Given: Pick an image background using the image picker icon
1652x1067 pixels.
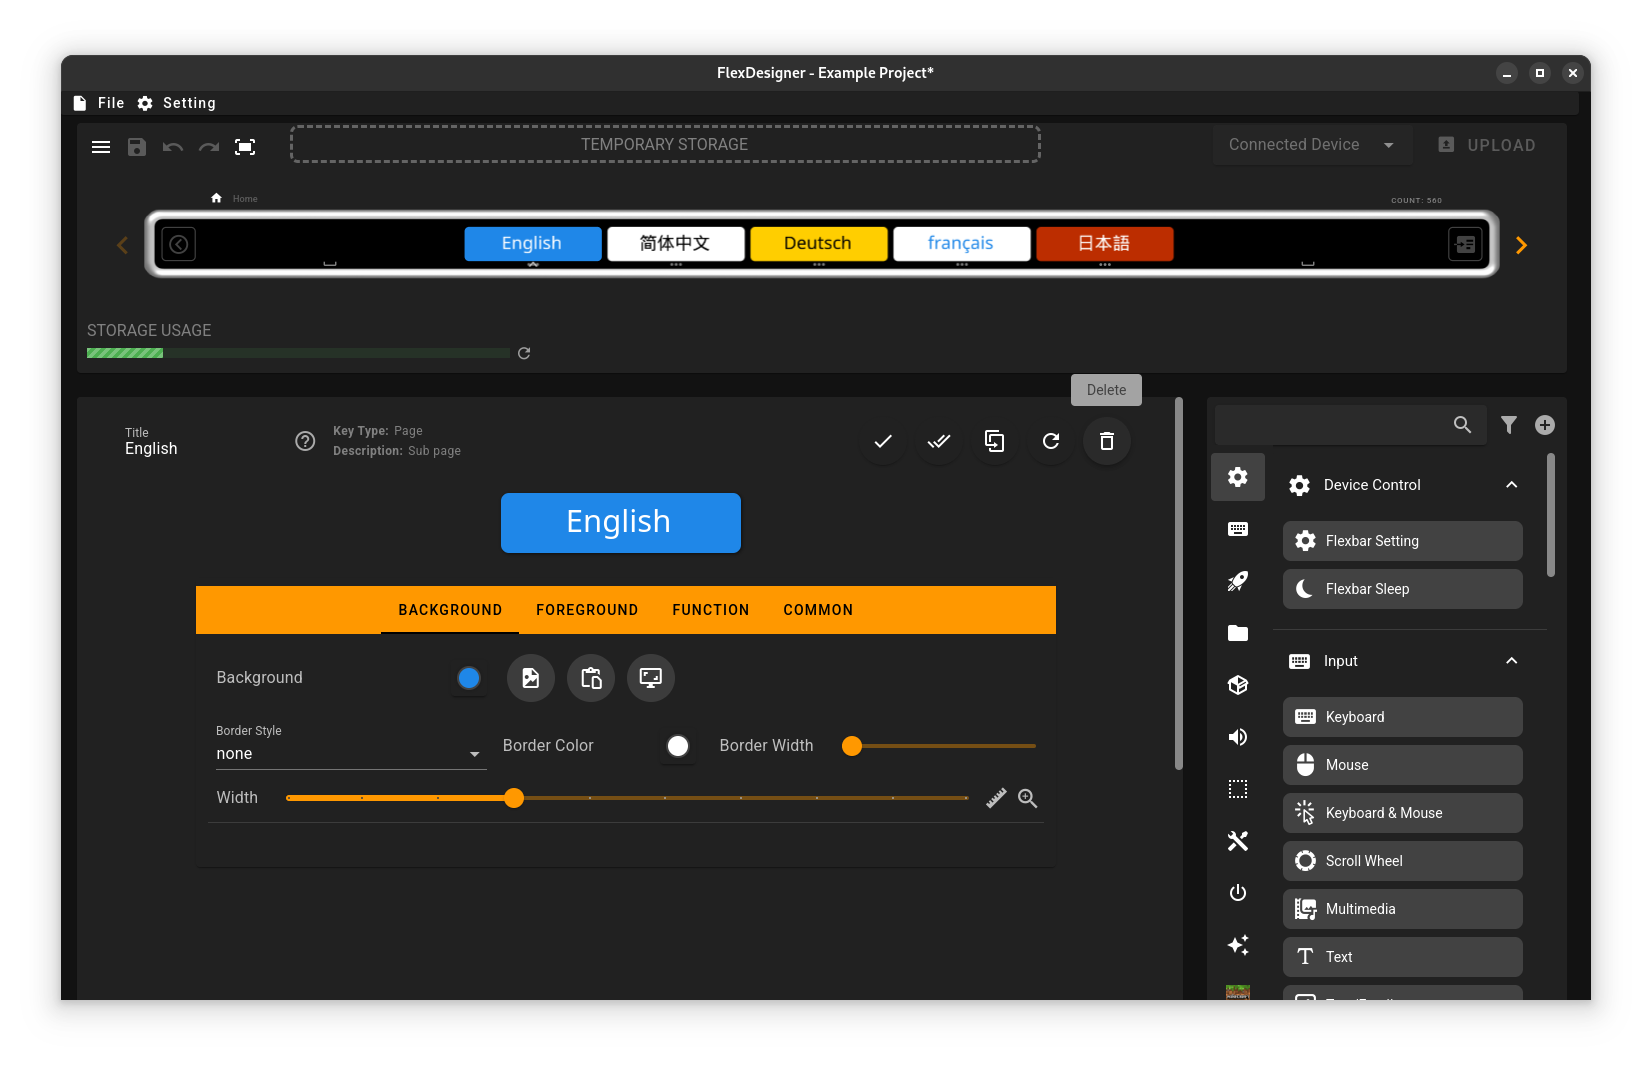Looking at the screenshot, I should [x=530, y=678].
